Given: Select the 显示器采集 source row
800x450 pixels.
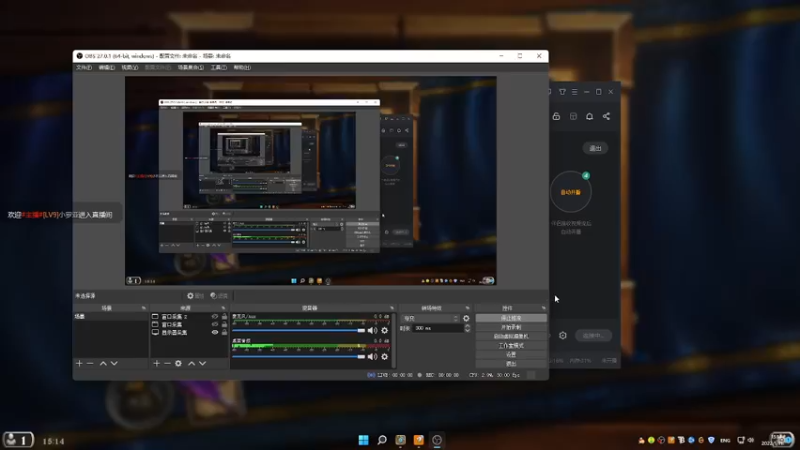Looking at the screenshot, I should [x=189, y=333].
